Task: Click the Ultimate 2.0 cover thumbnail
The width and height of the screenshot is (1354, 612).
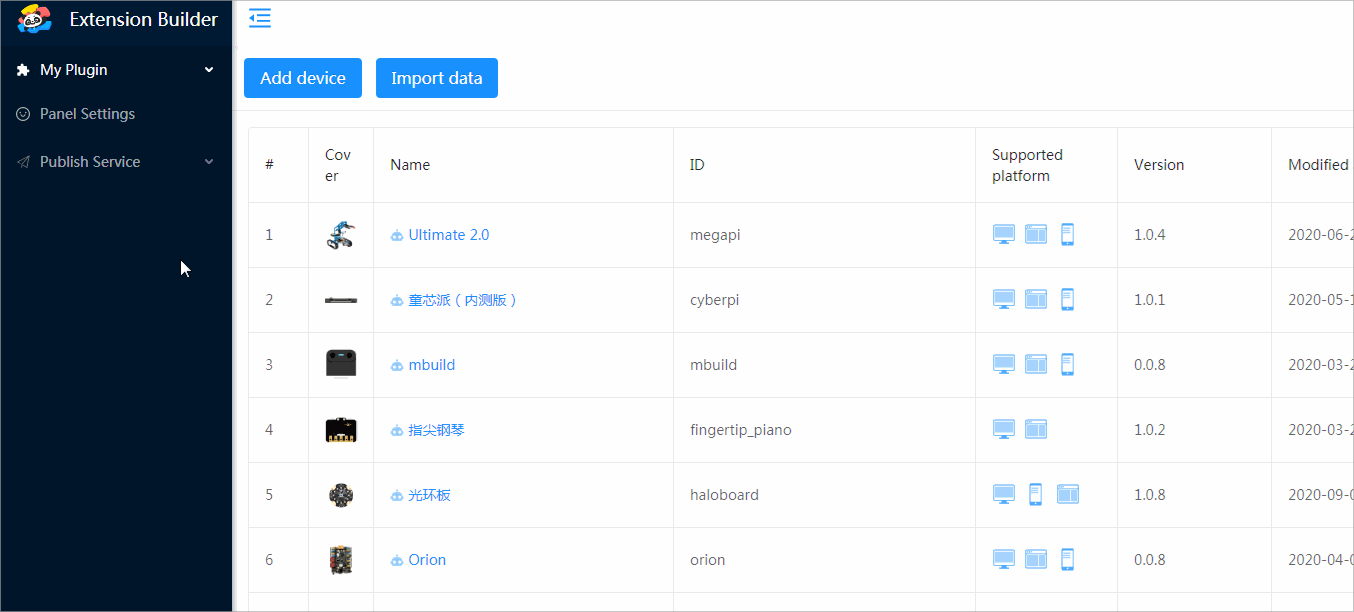Action: click(340, 233)
